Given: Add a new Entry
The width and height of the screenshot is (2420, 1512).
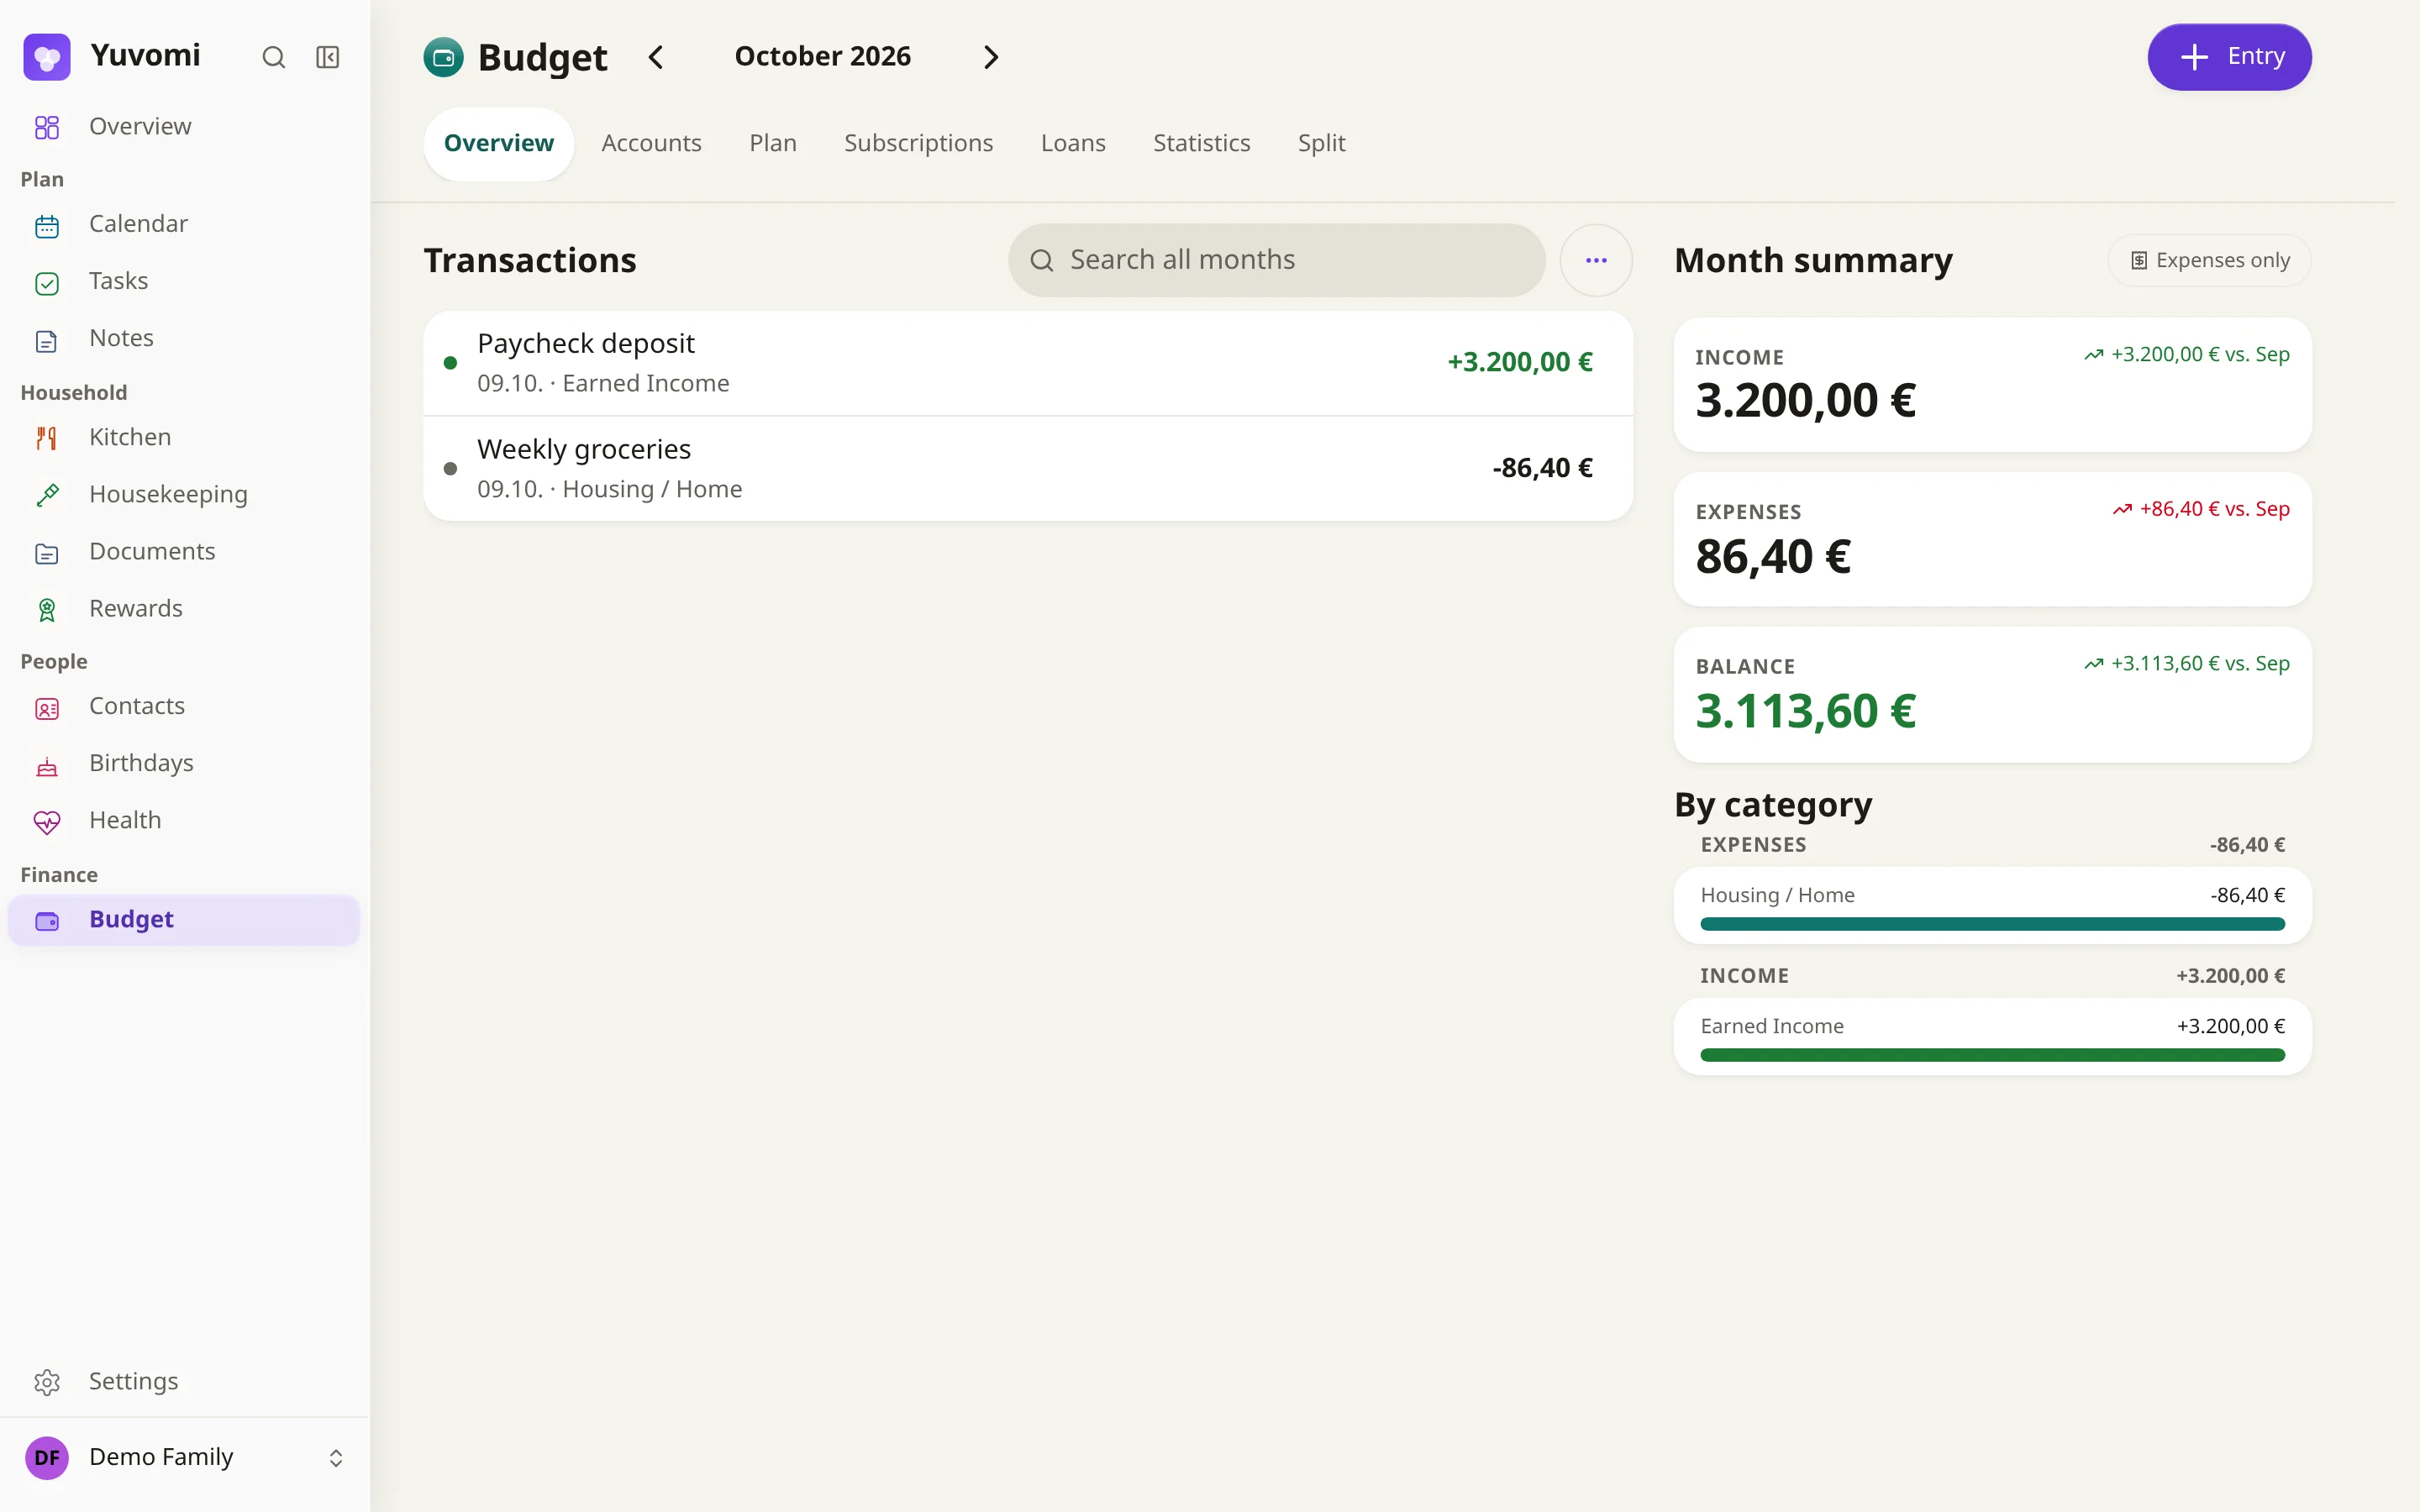Looking at the screenshot, I should click(2229, 57).
